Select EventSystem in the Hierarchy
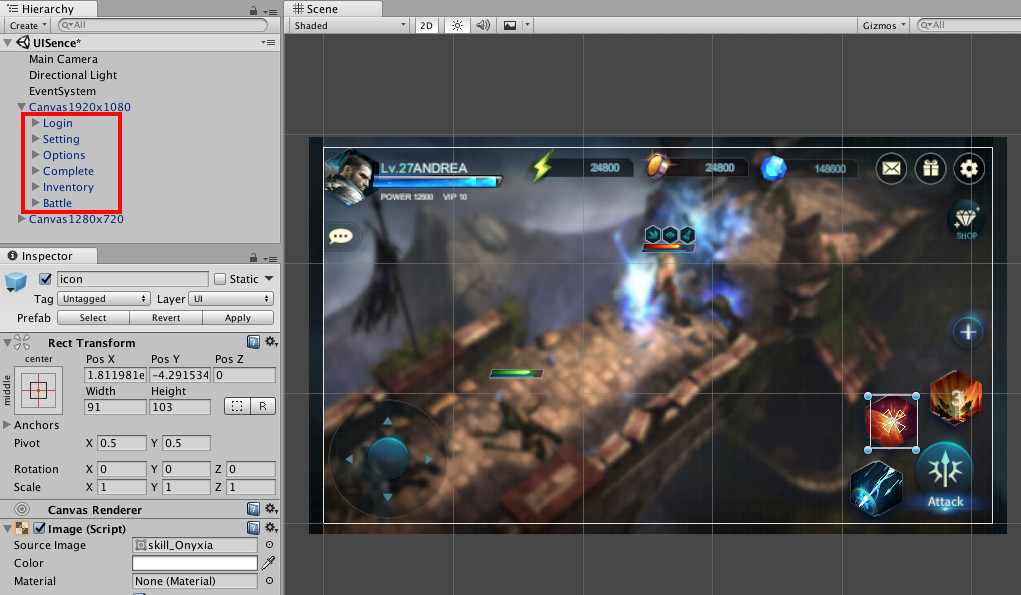 62,91
